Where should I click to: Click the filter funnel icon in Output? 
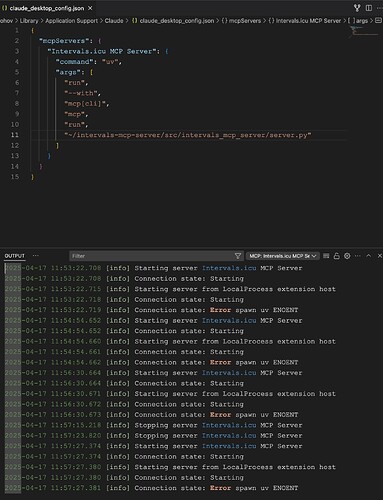point(238,256)
